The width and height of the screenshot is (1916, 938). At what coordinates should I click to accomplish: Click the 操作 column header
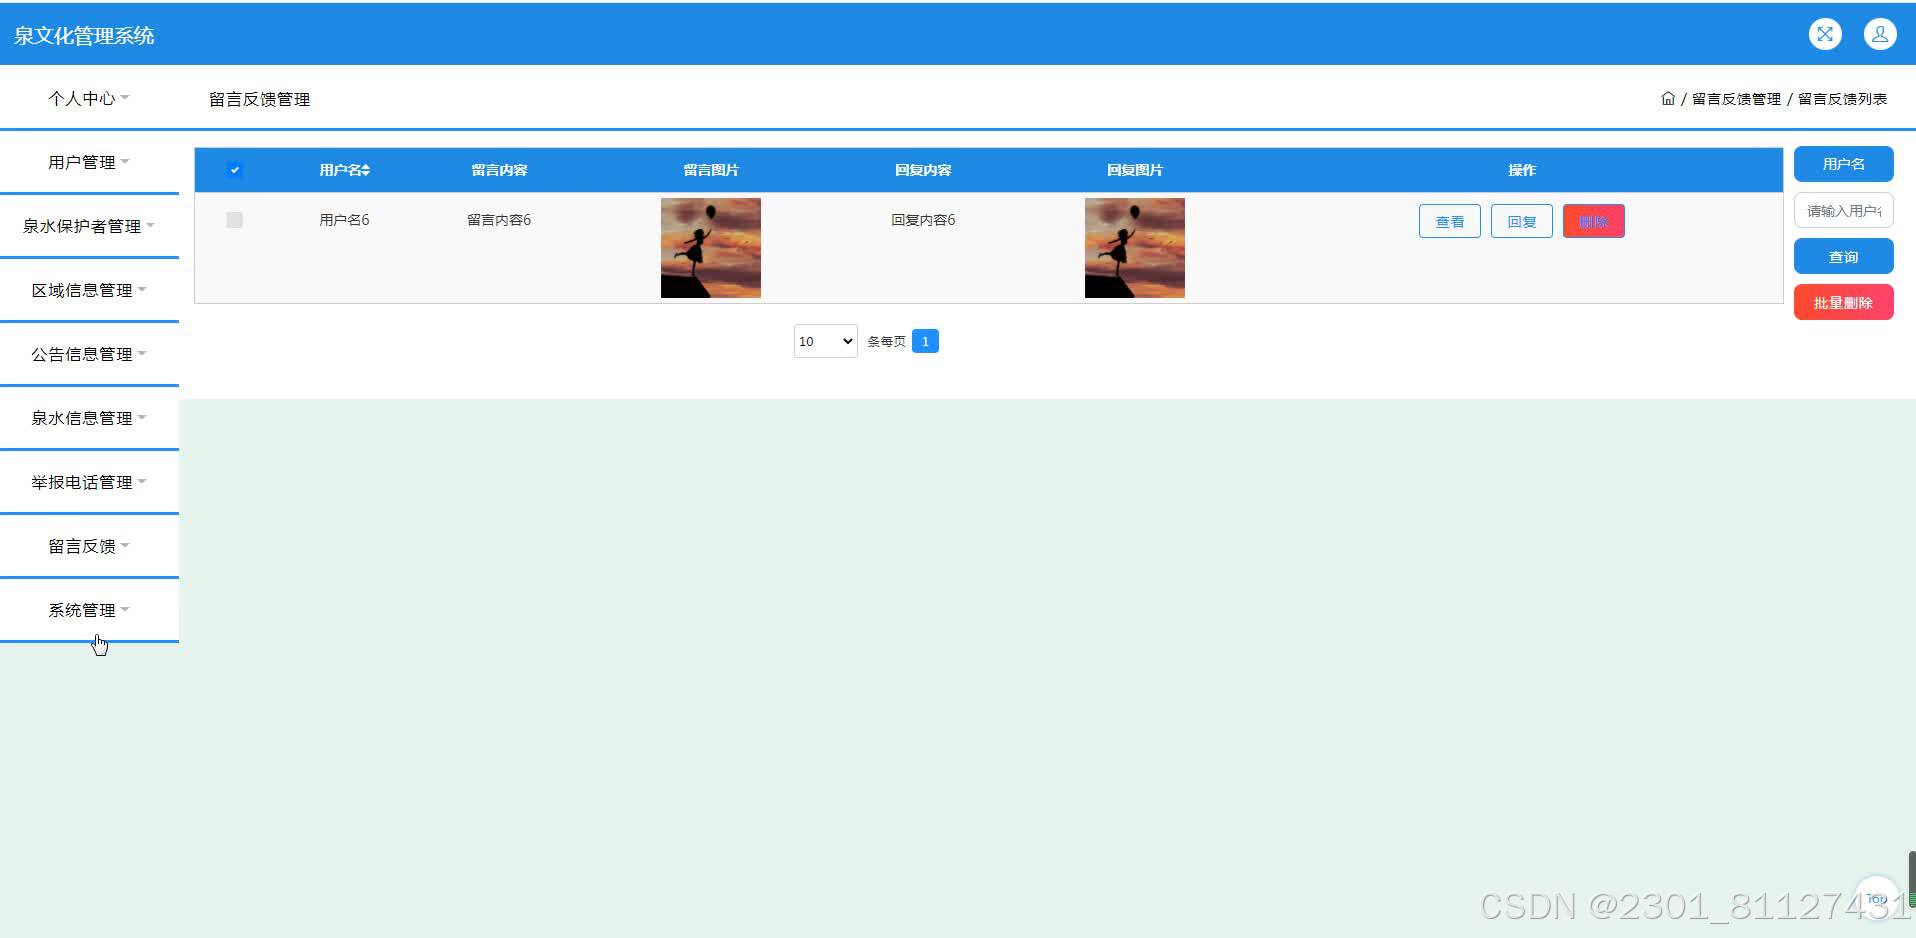pyautogui.click(x=1522, y=170)
